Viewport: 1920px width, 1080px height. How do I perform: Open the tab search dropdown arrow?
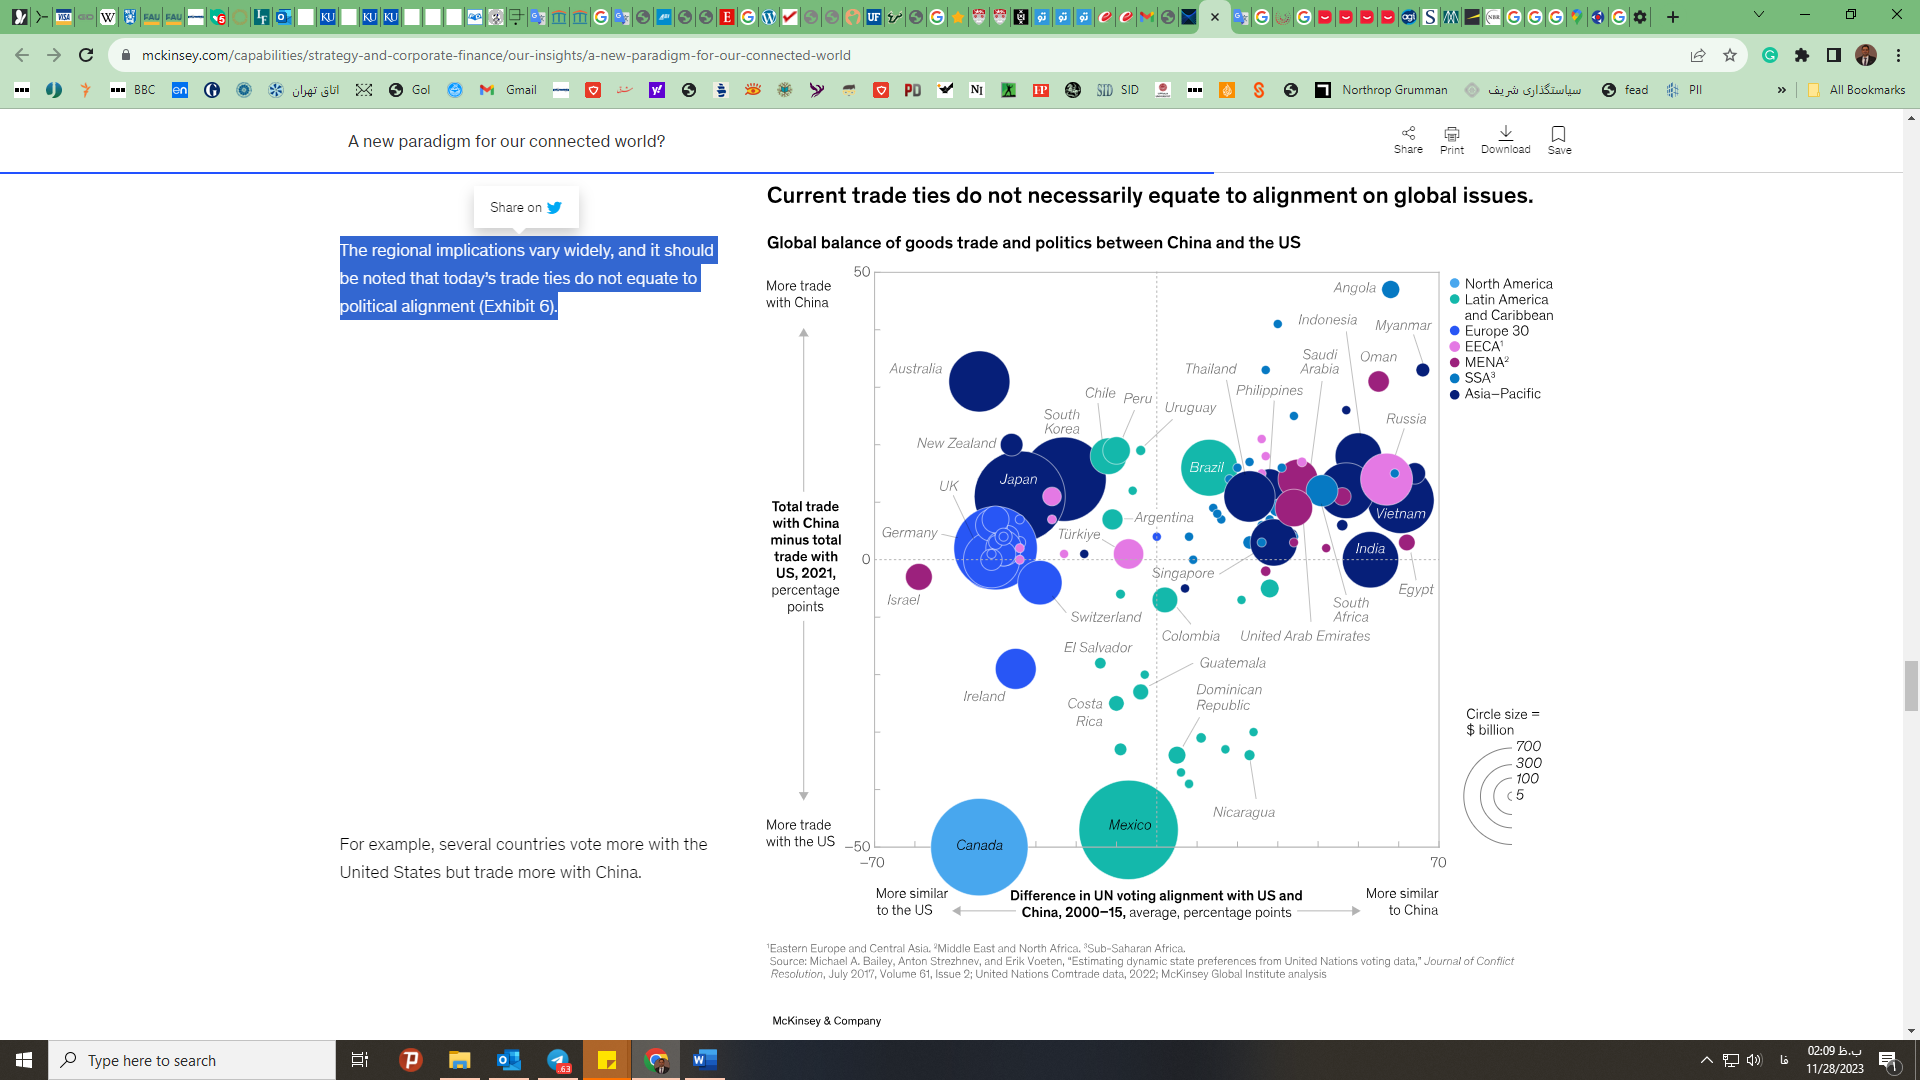[1758, 16]
